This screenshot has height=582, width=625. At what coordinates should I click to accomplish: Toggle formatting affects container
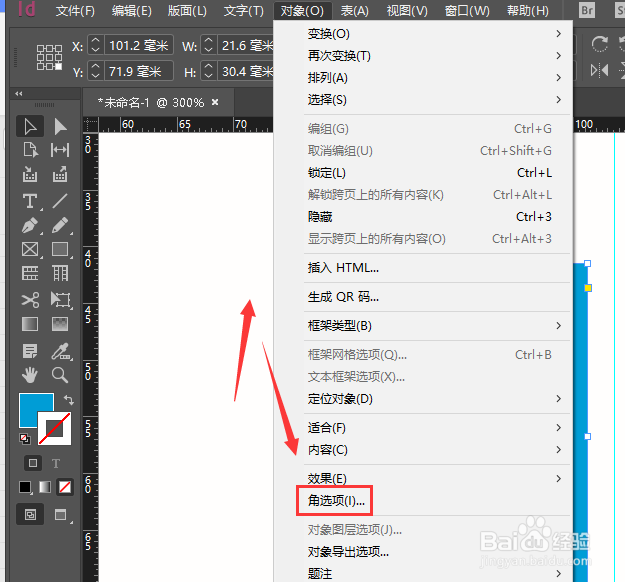tap(33, 463)
